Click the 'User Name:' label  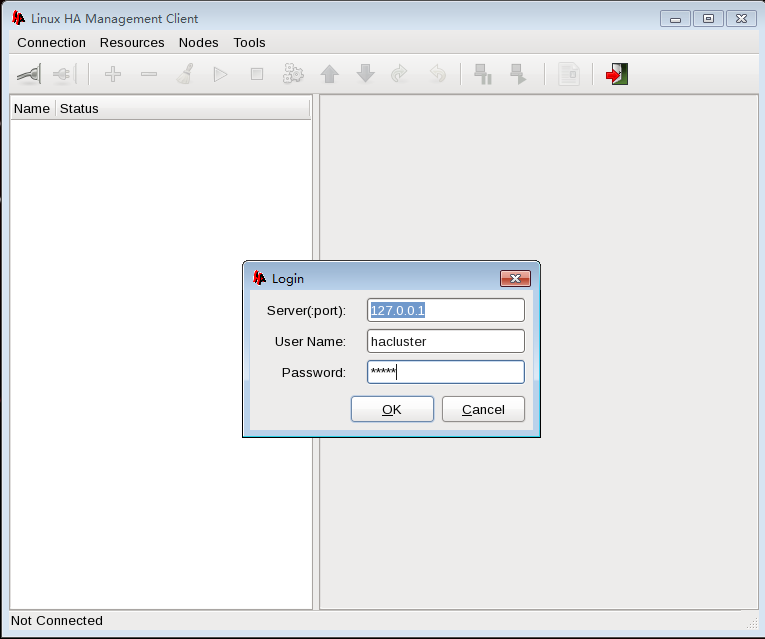click(310, 341)
